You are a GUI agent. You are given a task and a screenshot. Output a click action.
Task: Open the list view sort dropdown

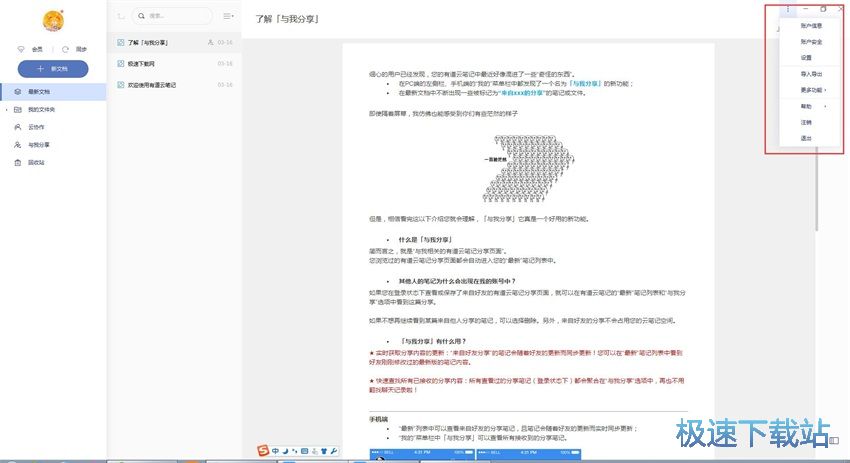[x=228, y=16]
